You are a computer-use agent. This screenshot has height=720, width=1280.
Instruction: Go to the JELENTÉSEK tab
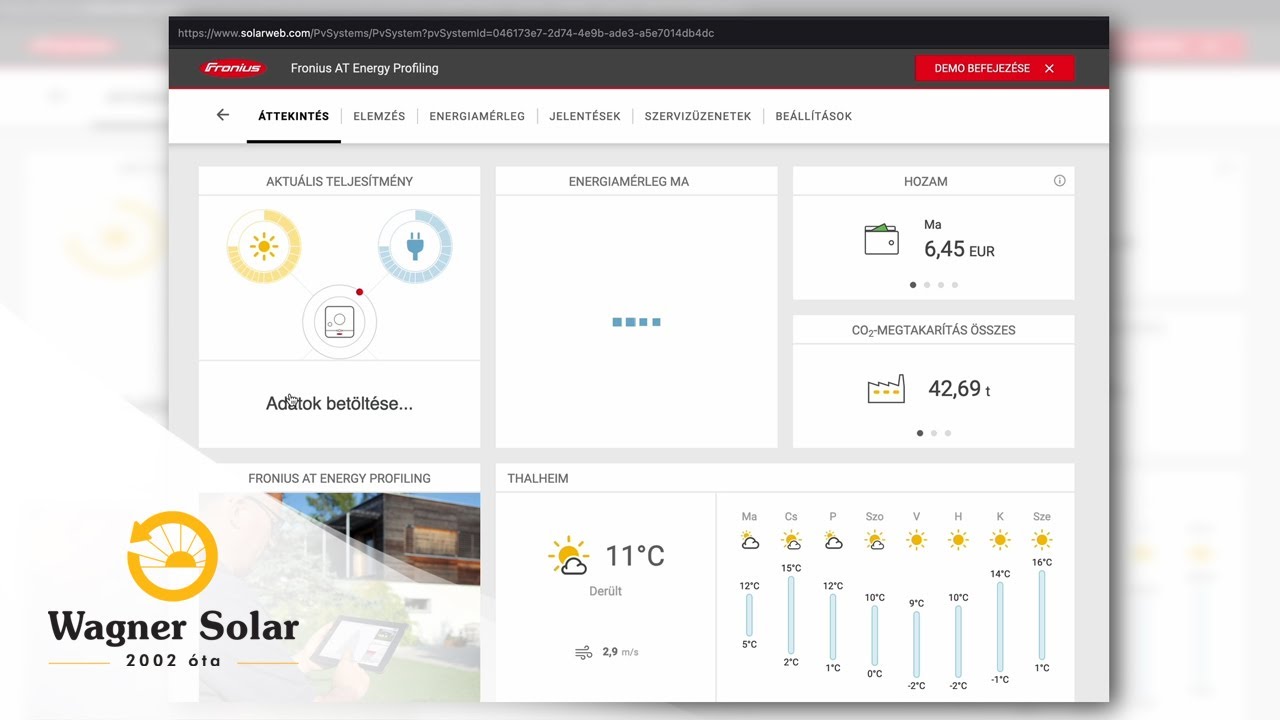tap(585, 116)
